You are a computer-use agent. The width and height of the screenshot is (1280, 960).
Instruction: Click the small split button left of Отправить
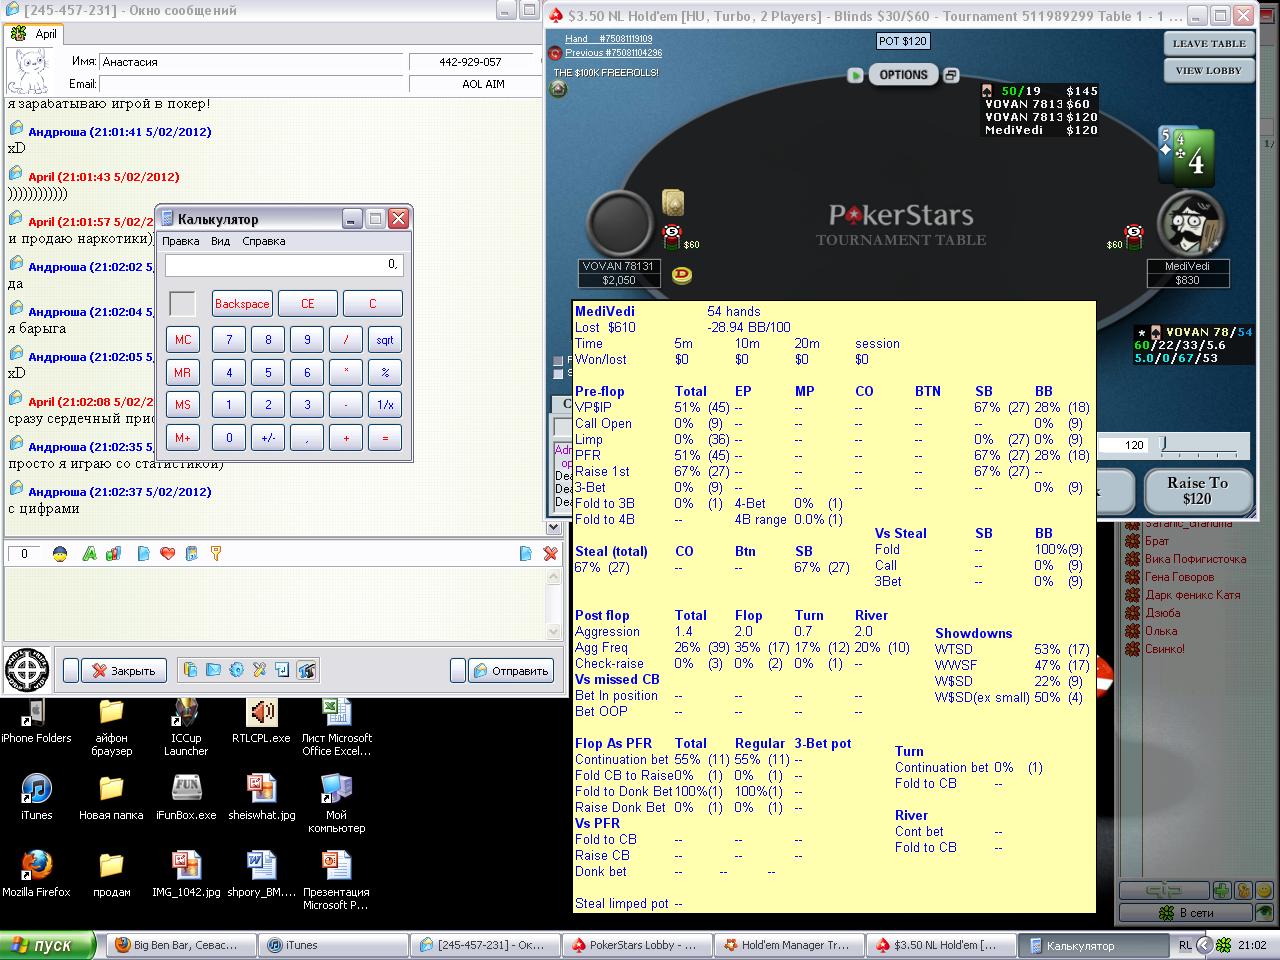[458, 670]
